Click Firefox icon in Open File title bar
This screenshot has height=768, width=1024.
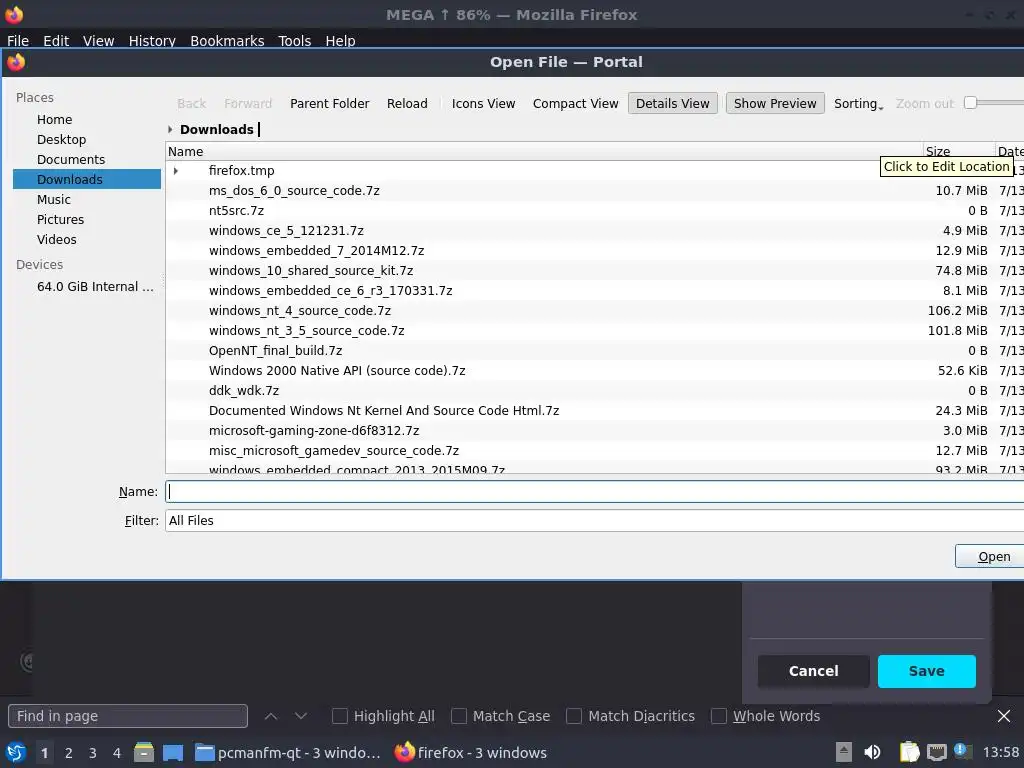pos(16,62)
